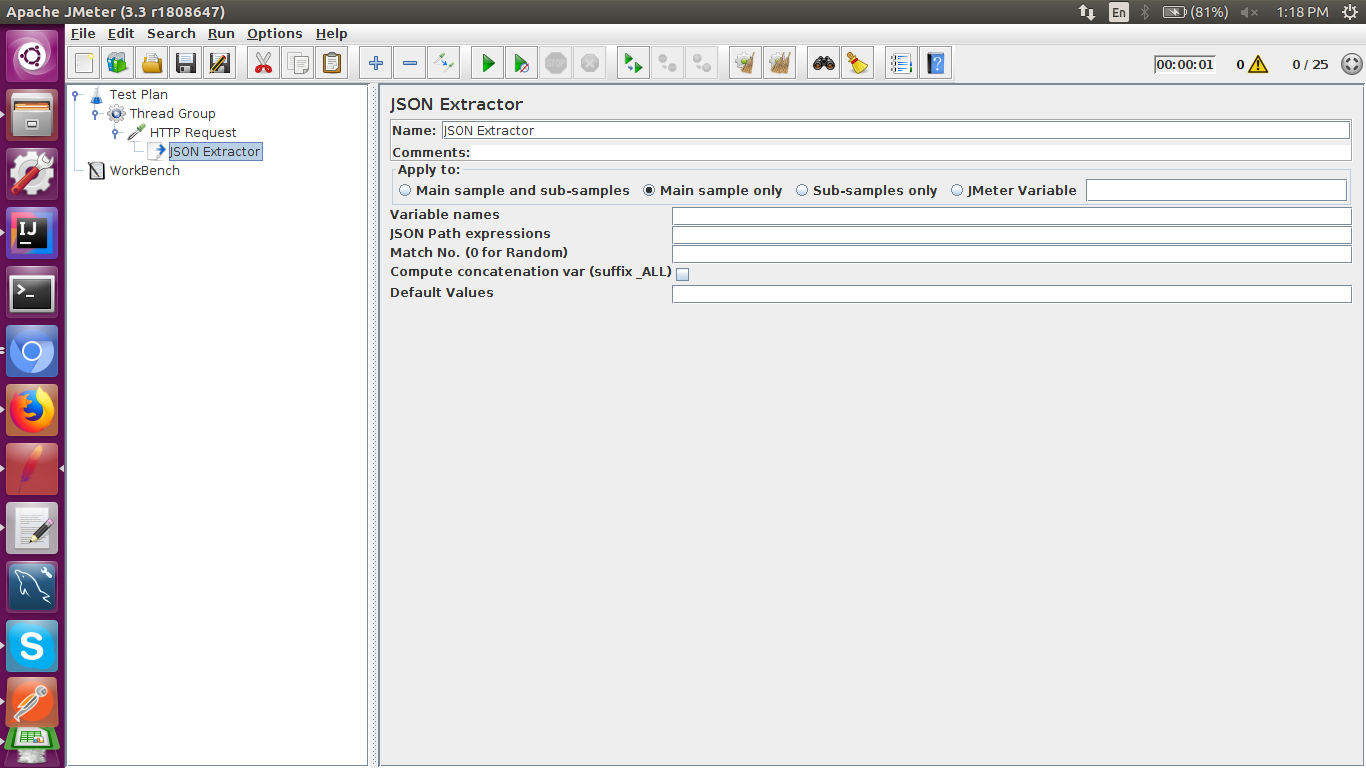
Task: Open the system power menu icon
Action: coord(1351,12)
